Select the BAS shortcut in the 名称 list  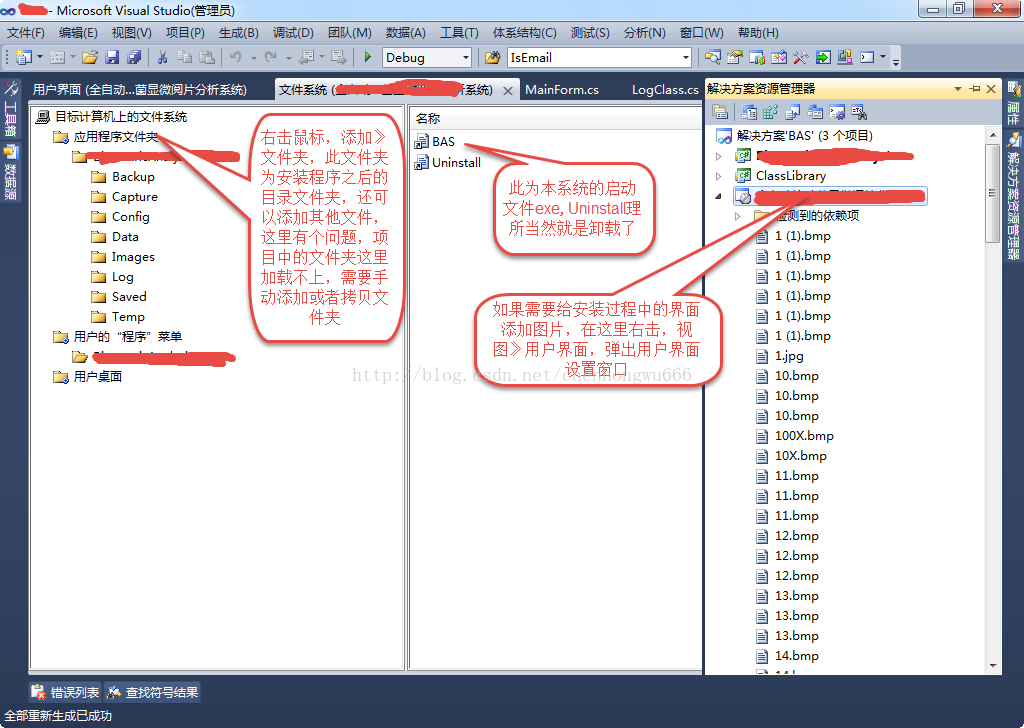tap(435, 142)
